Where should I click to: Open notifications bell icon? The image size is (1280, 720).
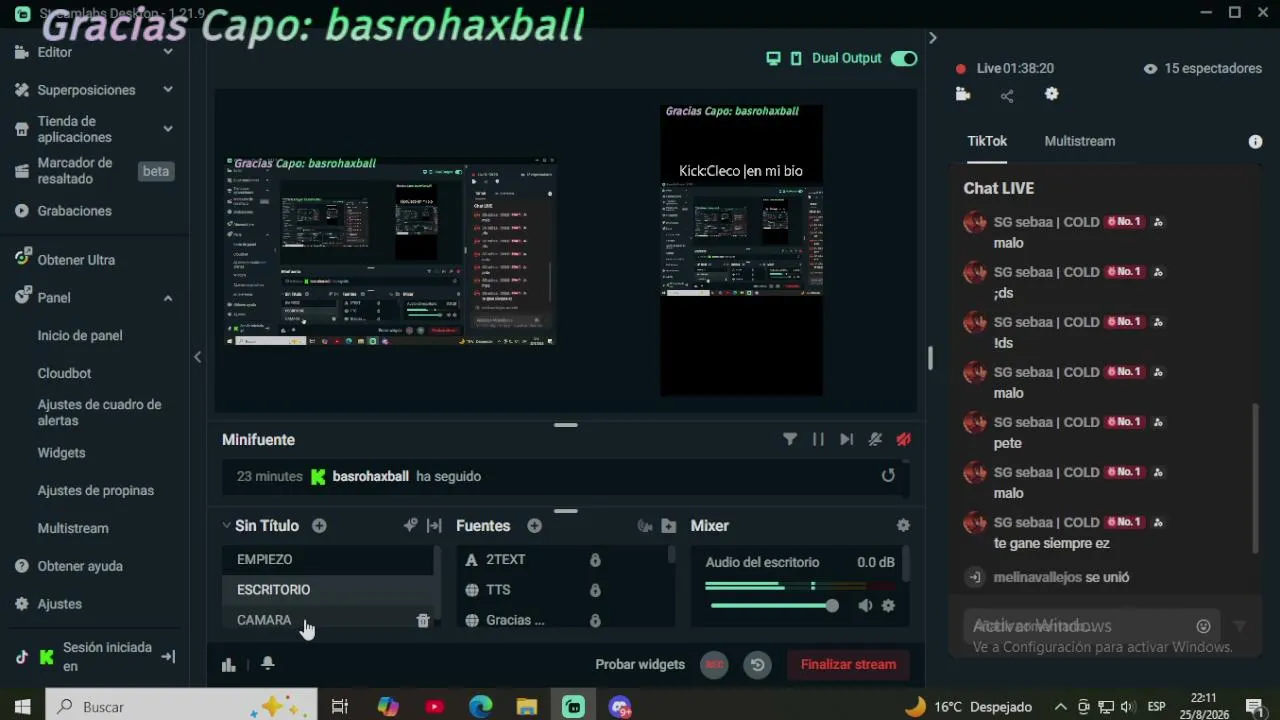[x=268, y=663]
